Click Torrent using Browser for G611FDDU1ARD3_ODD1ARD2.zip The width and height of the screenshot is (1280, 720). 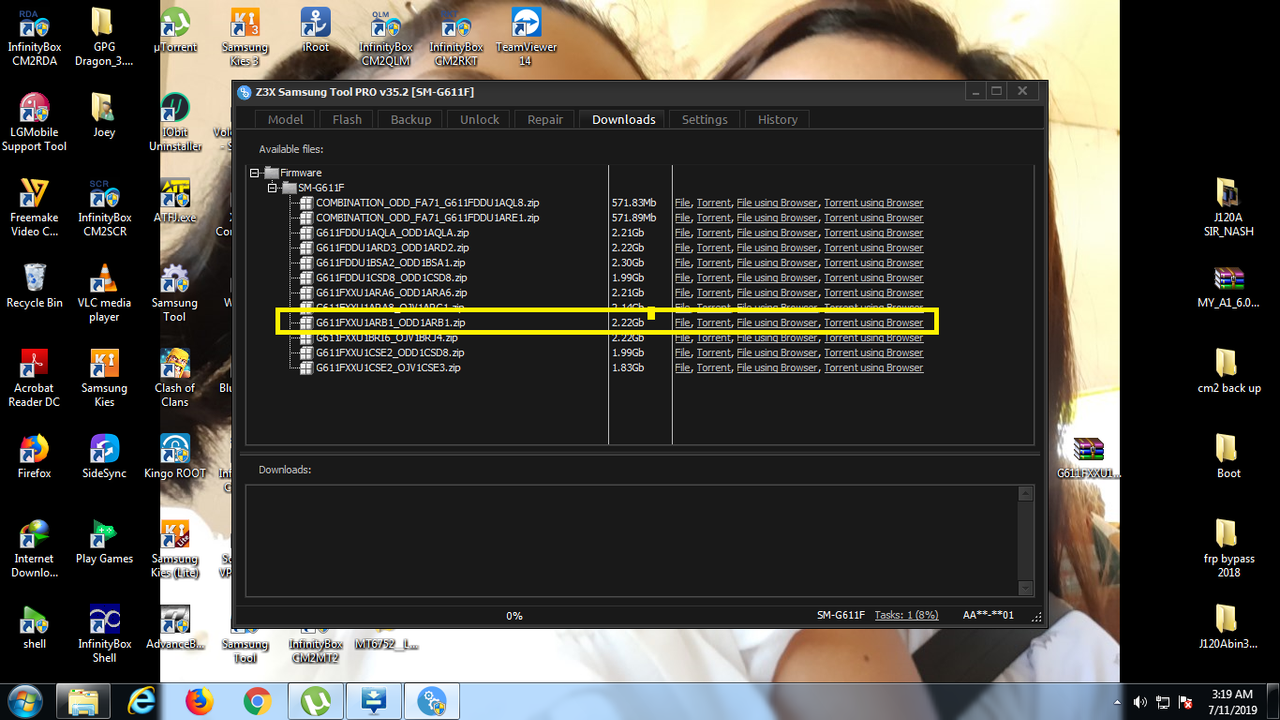tap(874, 248)
